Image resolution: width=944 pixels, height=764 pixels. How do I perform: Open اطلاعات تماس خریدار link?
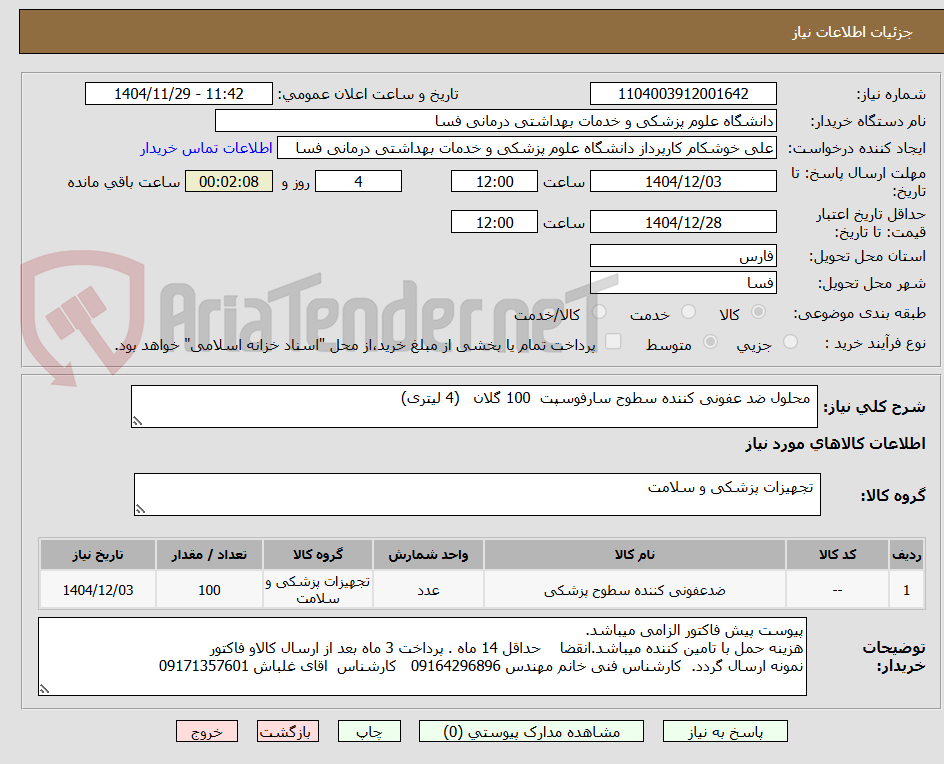[x=206, y=148]
